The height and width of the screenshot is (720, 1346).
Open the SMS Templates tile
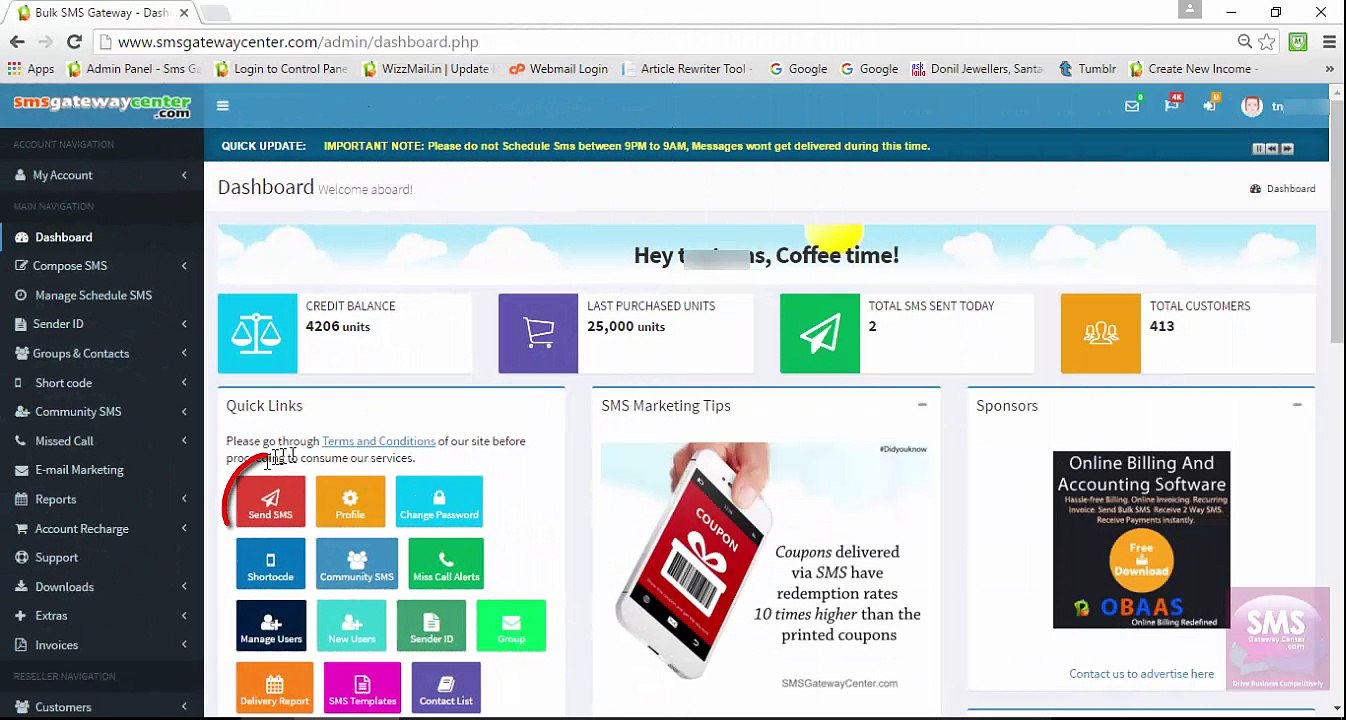click(x=362, y=688)
